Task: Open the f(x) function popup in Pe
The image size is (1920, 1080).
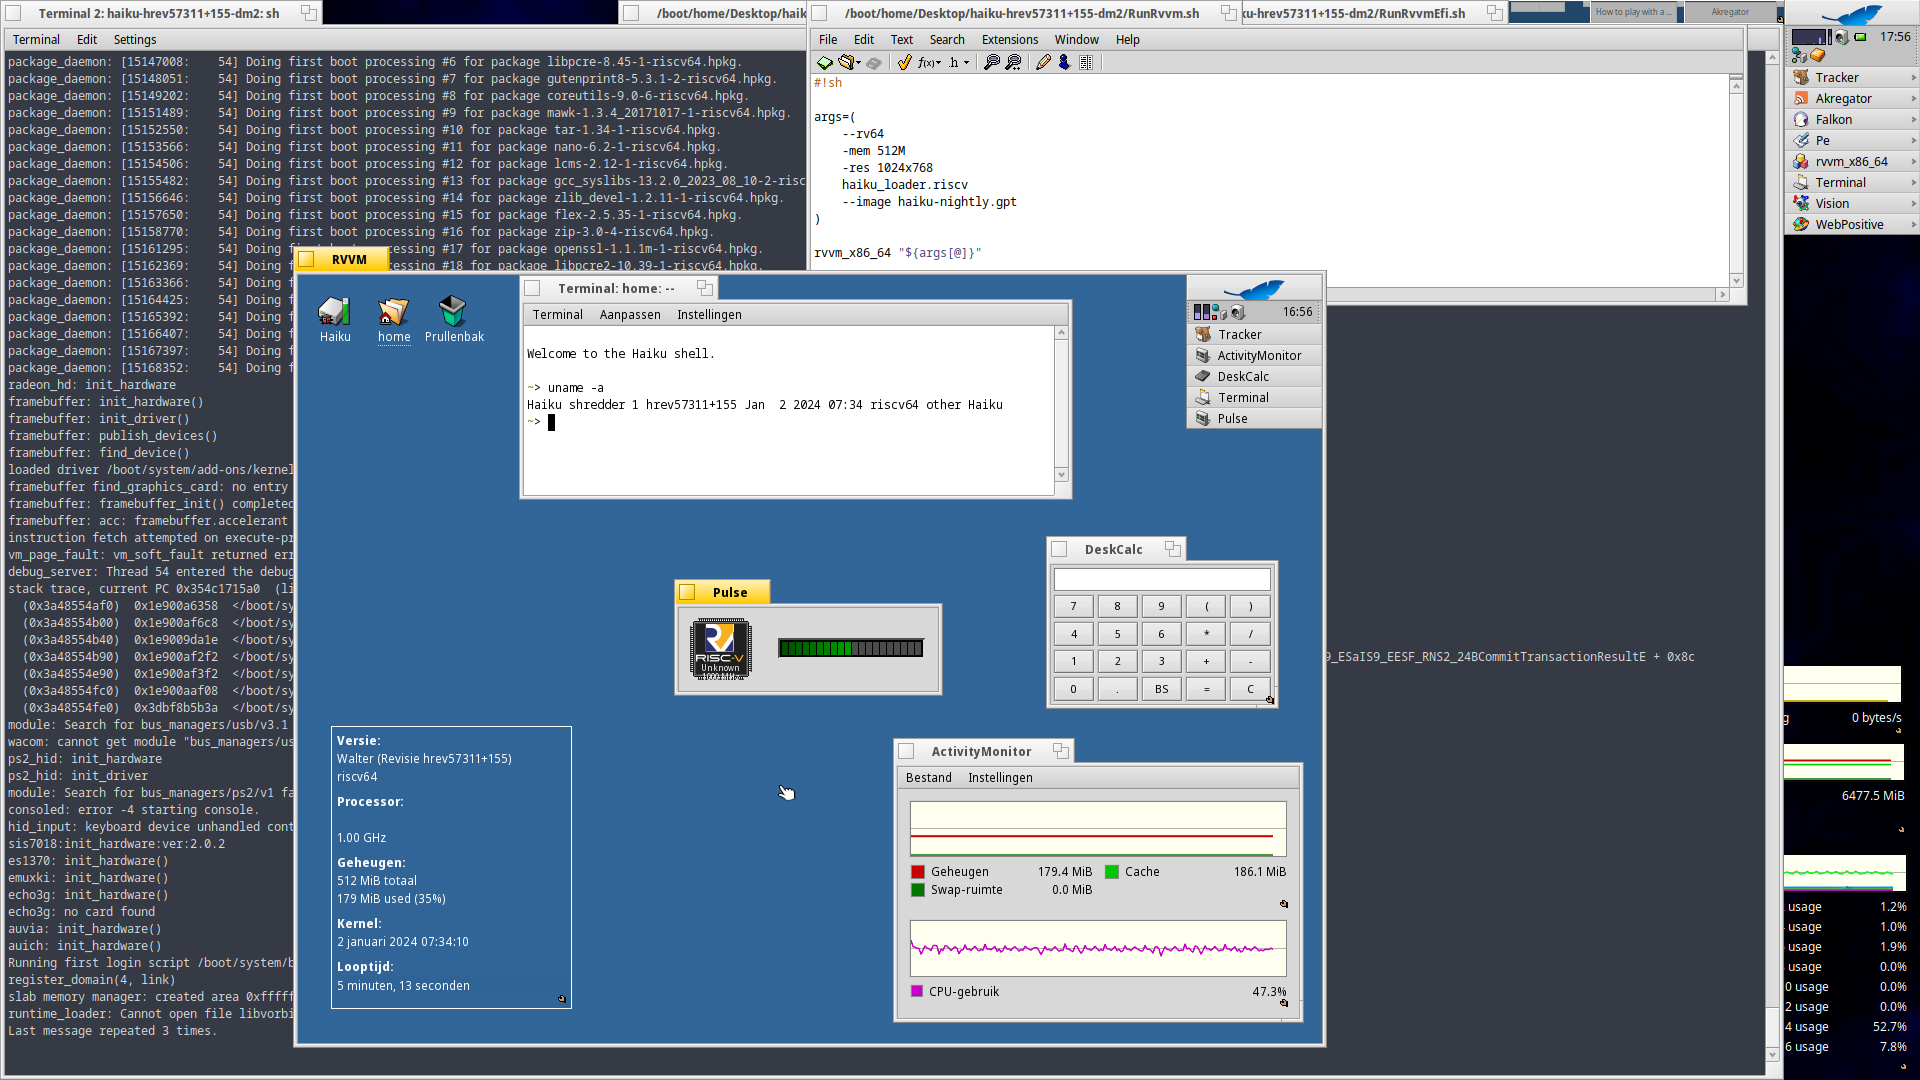Action: tap(929, 62)
